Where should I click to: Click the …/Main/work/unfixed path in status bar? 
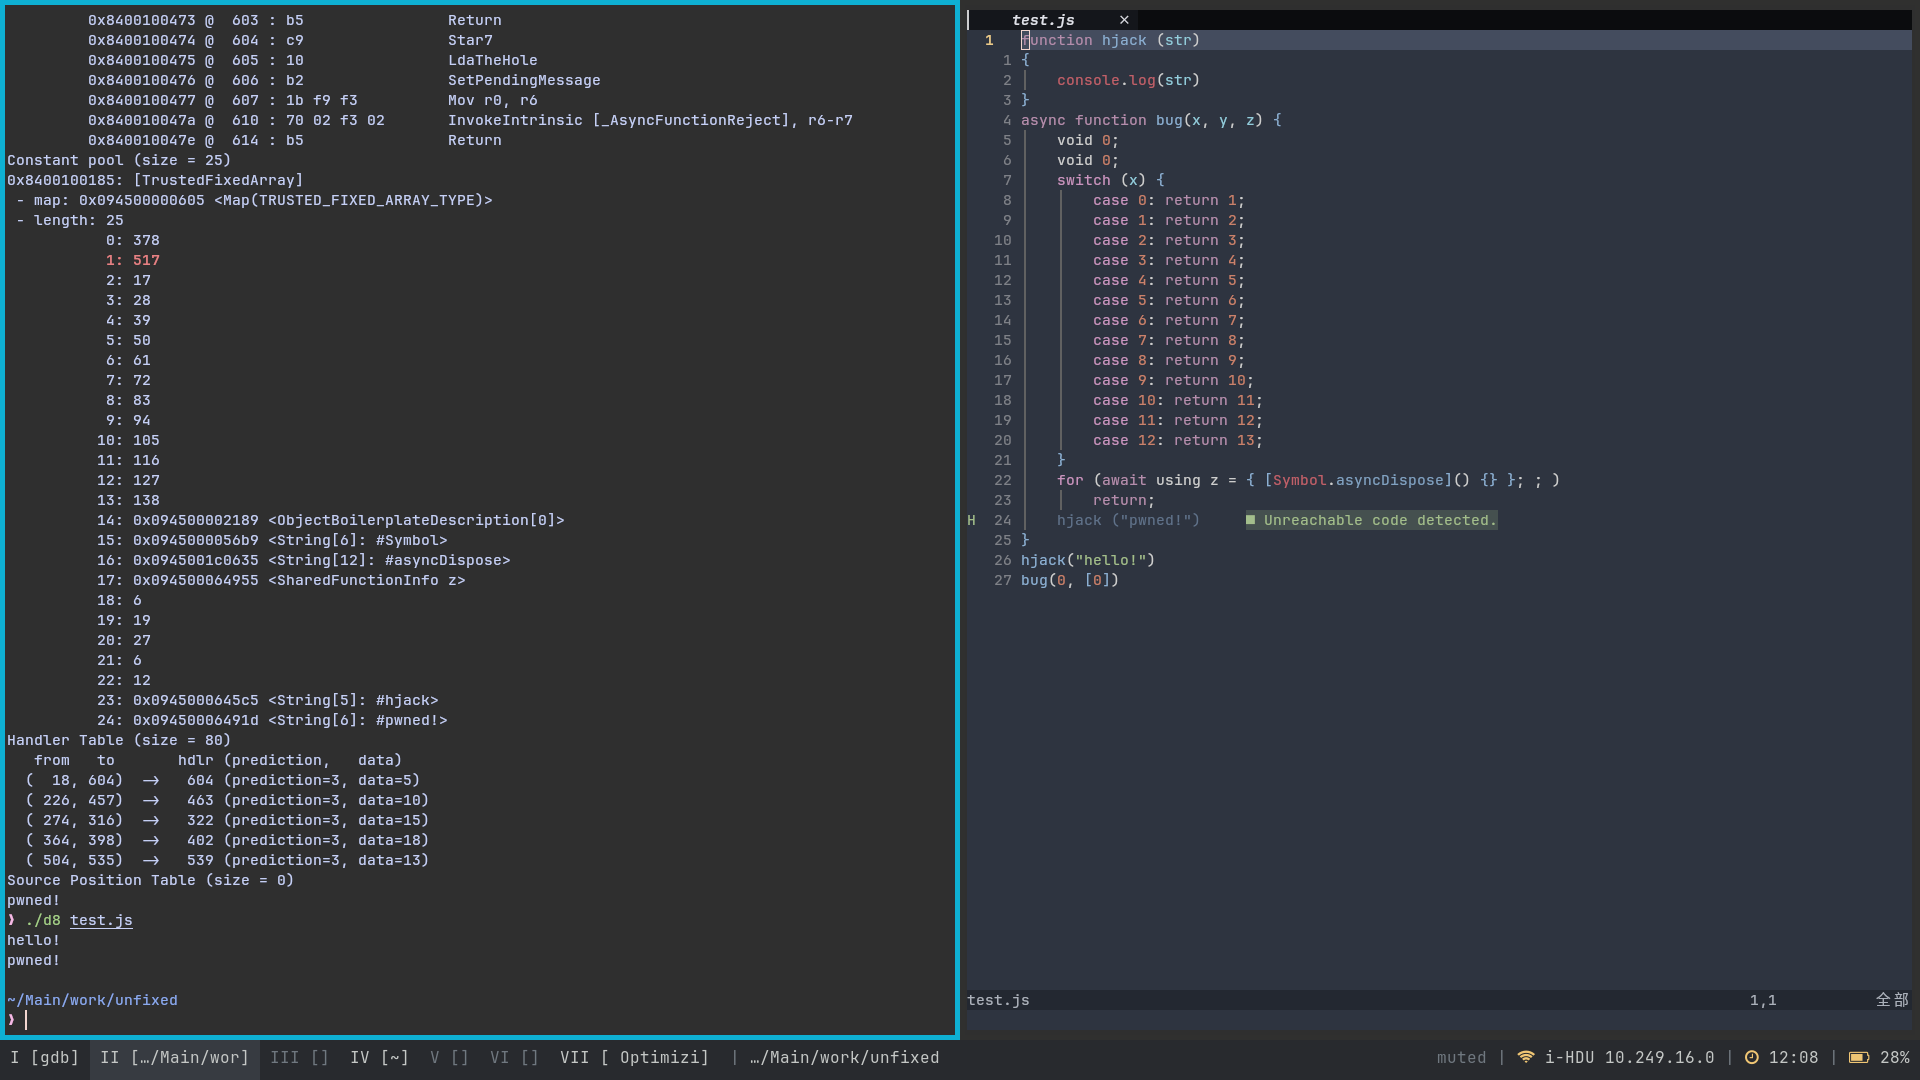click(x=844, y=1057)
